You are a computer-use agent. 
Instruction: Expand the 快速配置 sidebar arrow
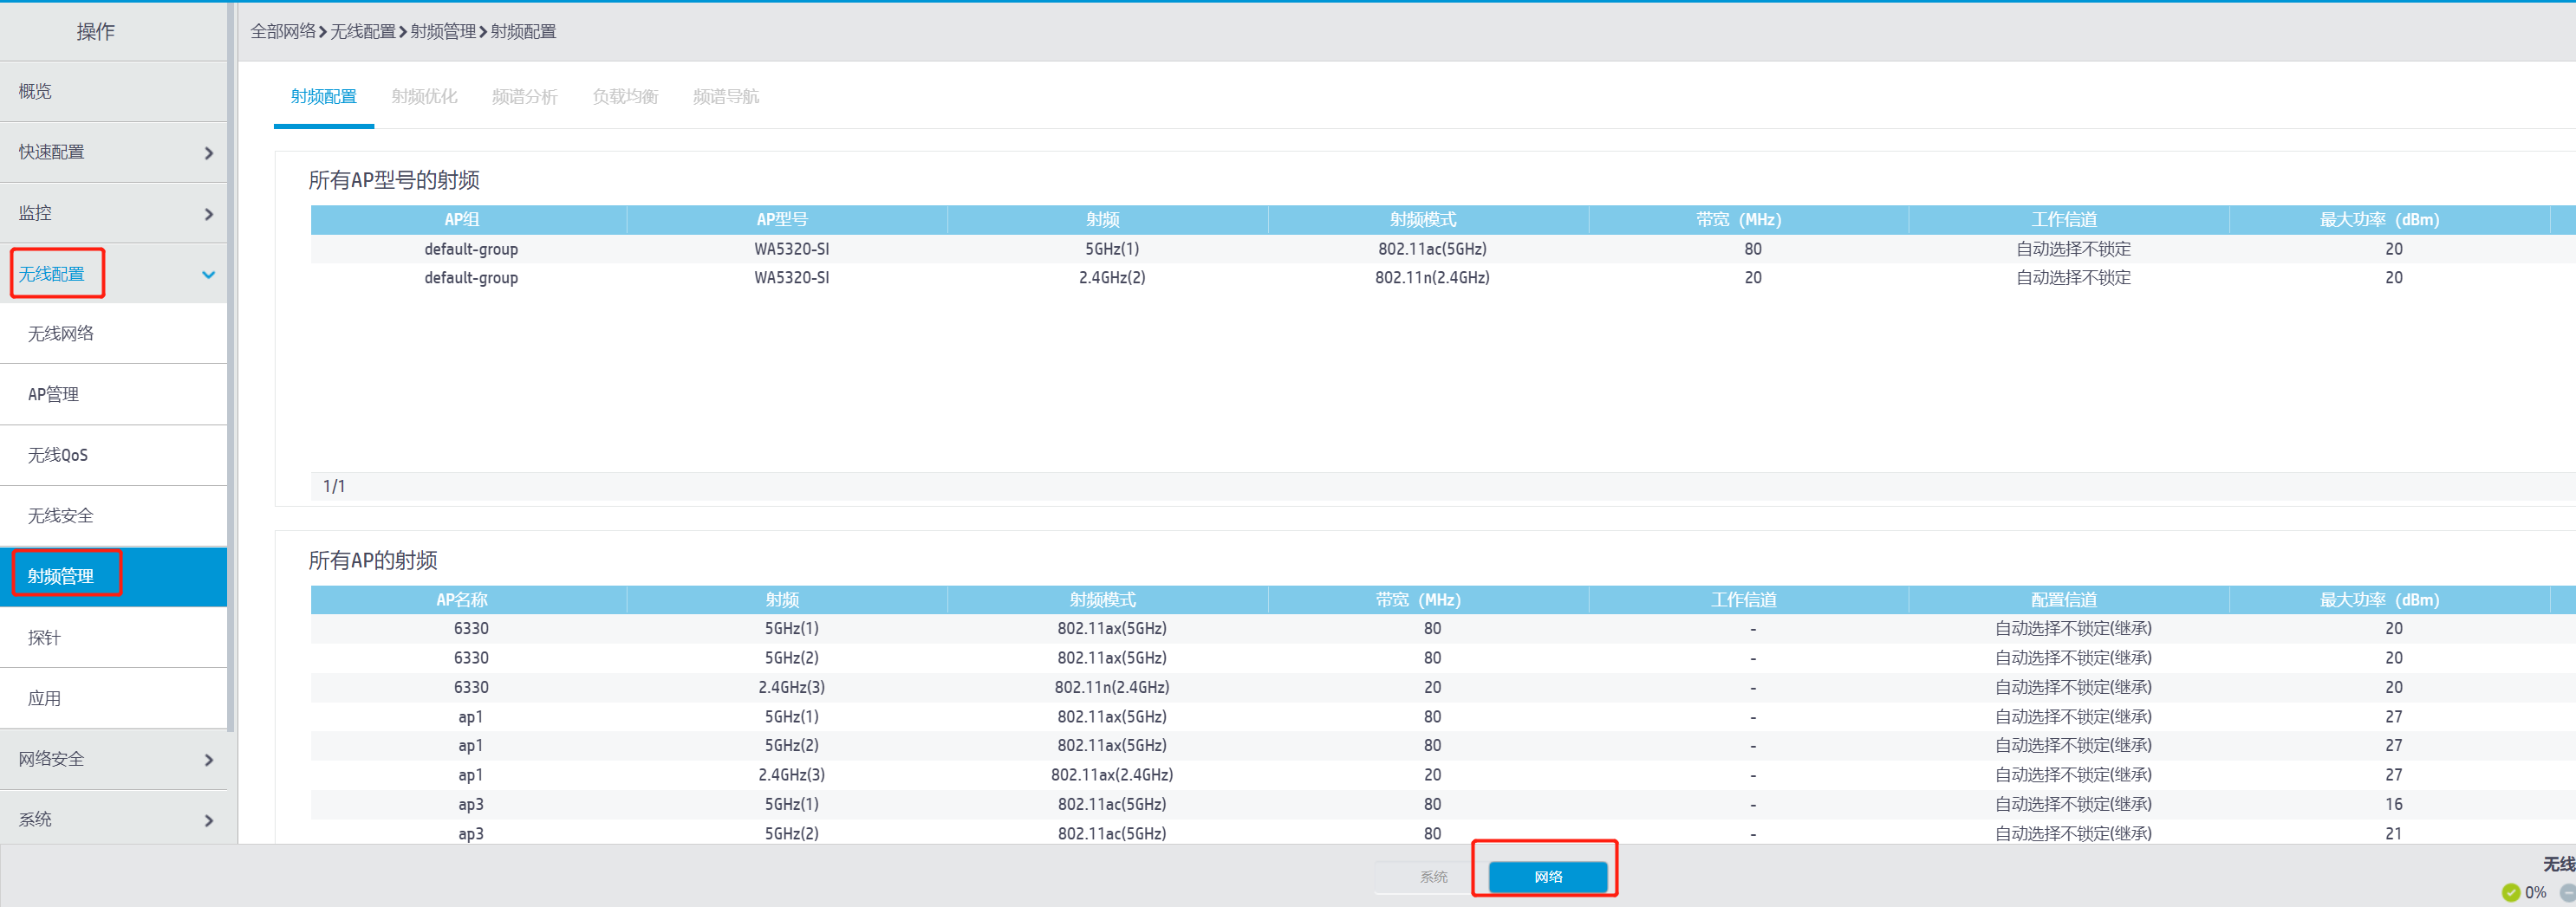coord(208,153)
